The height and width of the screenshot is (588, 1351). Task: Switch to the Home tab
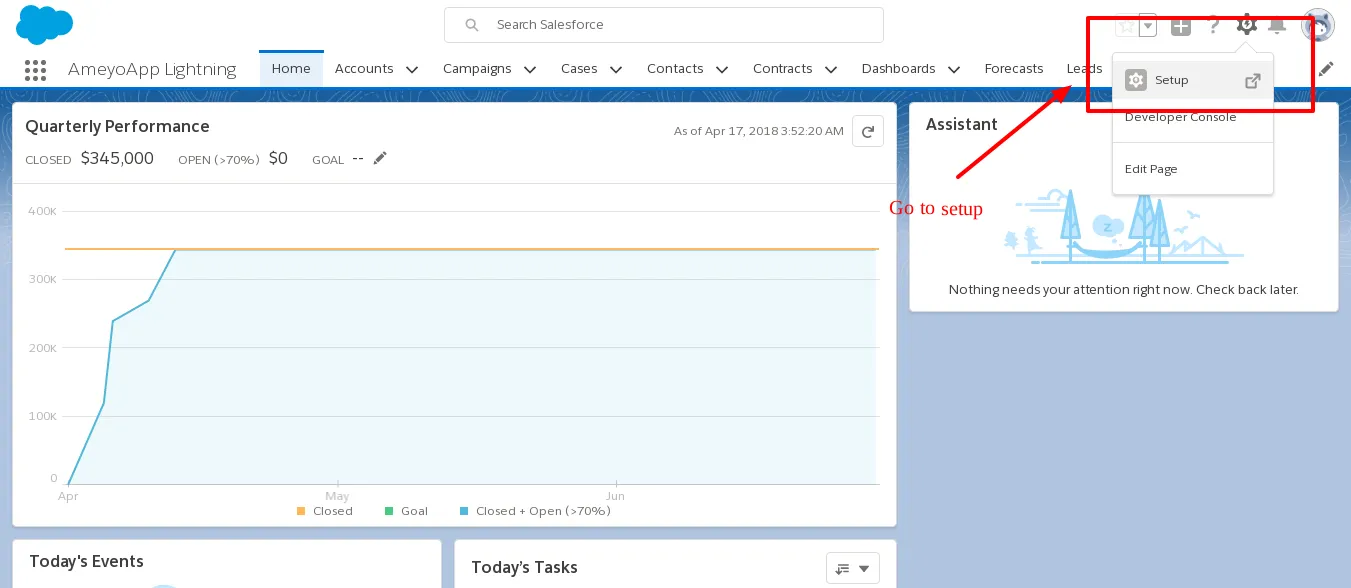[291, 68]
